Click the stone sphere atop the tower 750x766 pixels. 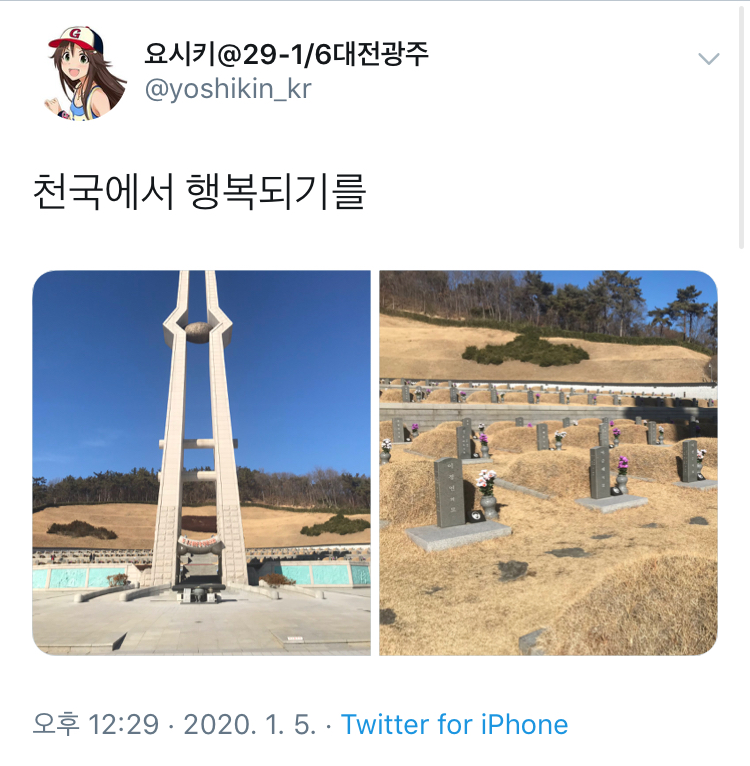(x=198, y=332)
